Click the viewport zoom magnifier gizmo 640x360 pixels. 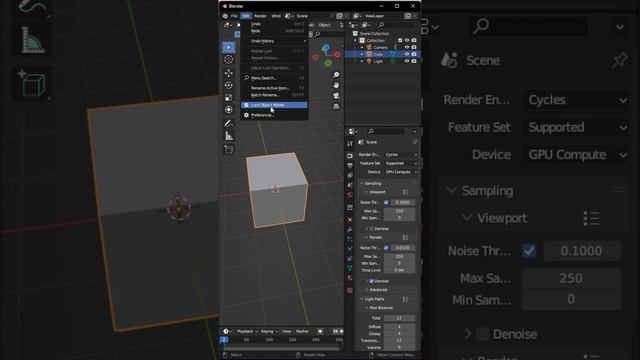(x=336, y=75)
